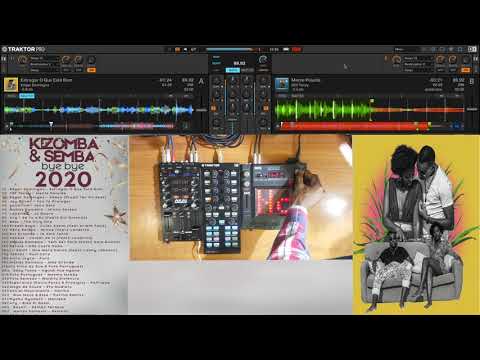Open the first effect dropdown in left FX unit
This screenshot has height=360, width=480.
(44, 58)
